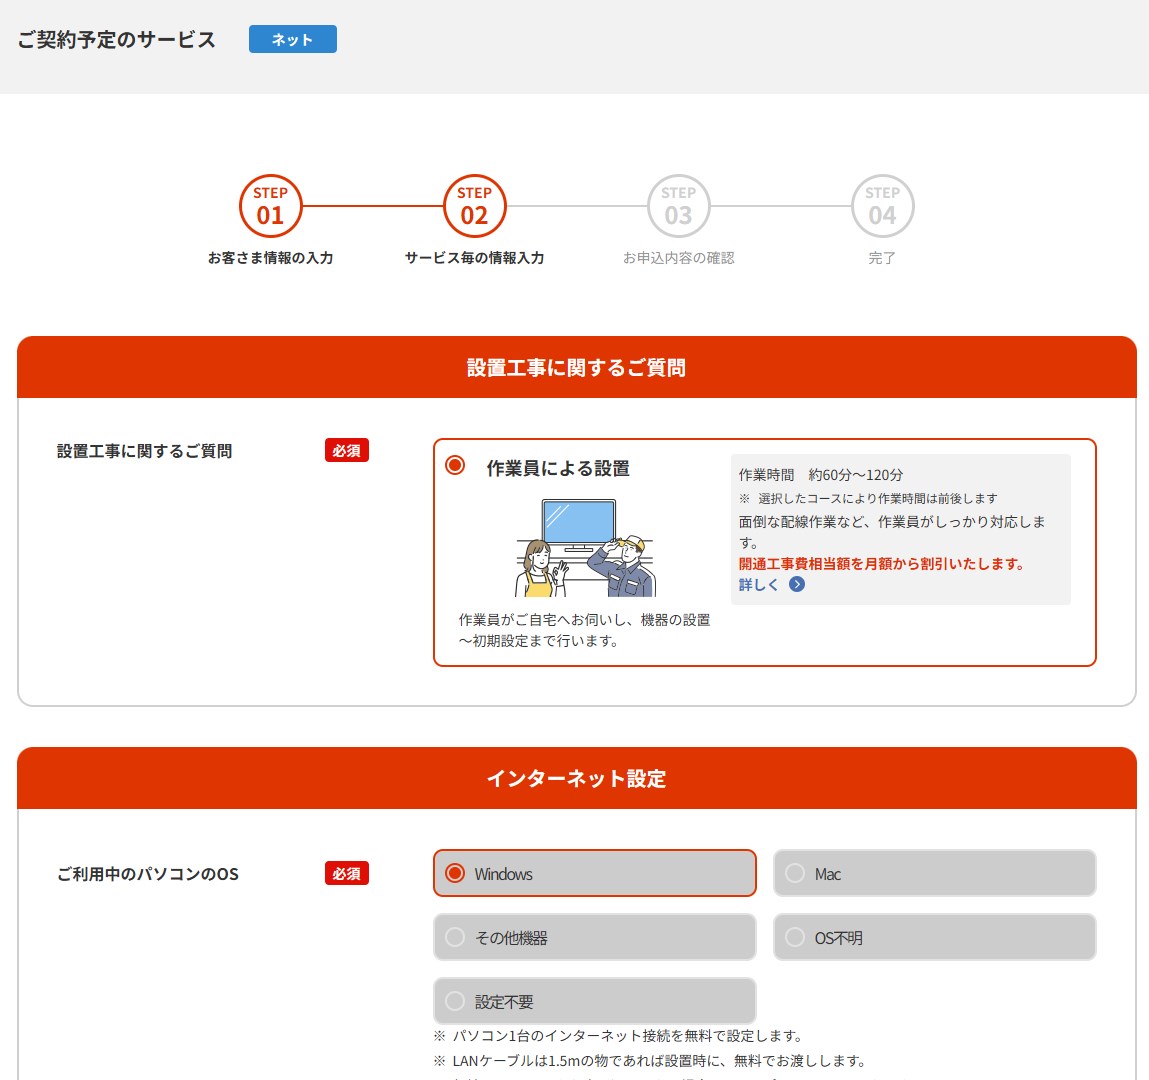The image size is (1149, 1080).
Task: Click the worker installation illustration
Action: (x=585, y=548)
